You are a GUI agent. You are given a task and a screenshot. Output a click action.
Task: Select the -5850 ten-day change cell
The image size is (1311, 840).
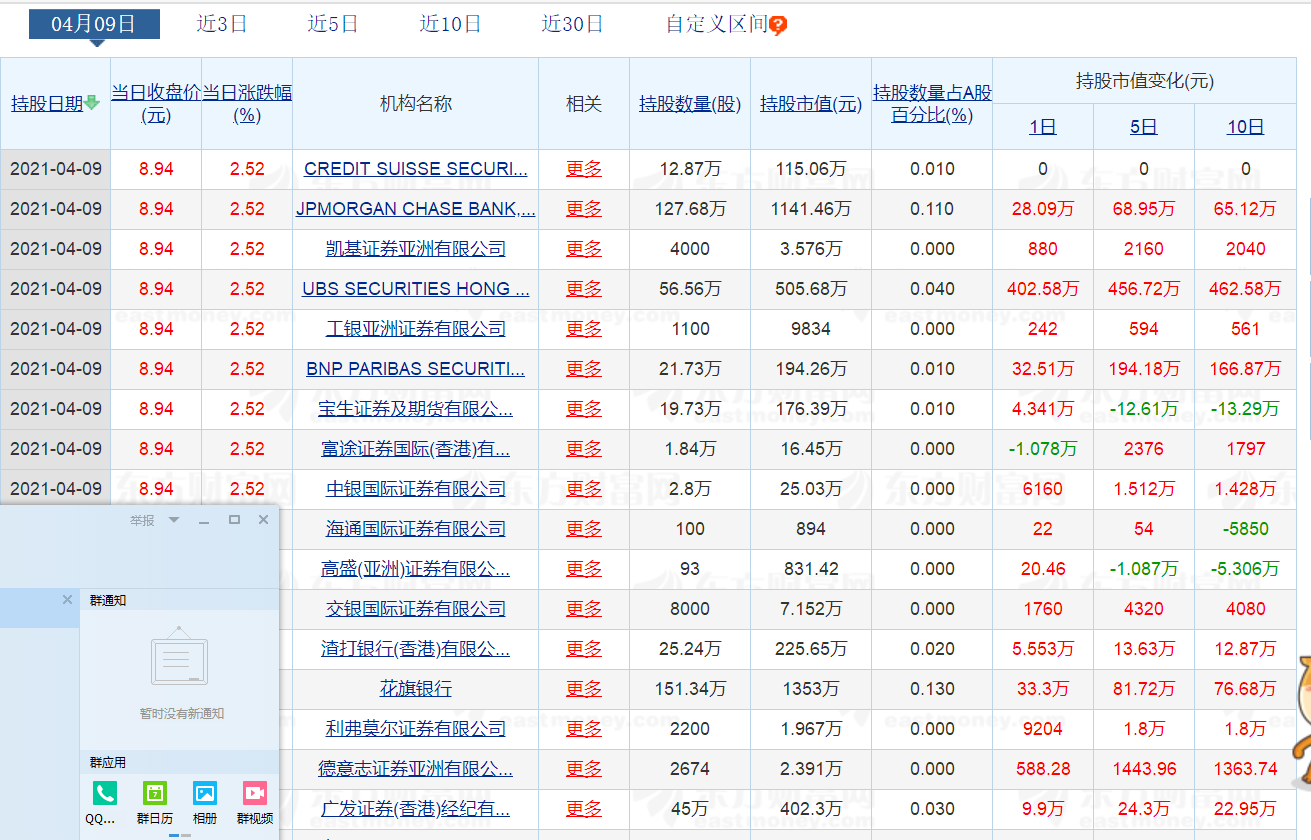(1246, 529)
